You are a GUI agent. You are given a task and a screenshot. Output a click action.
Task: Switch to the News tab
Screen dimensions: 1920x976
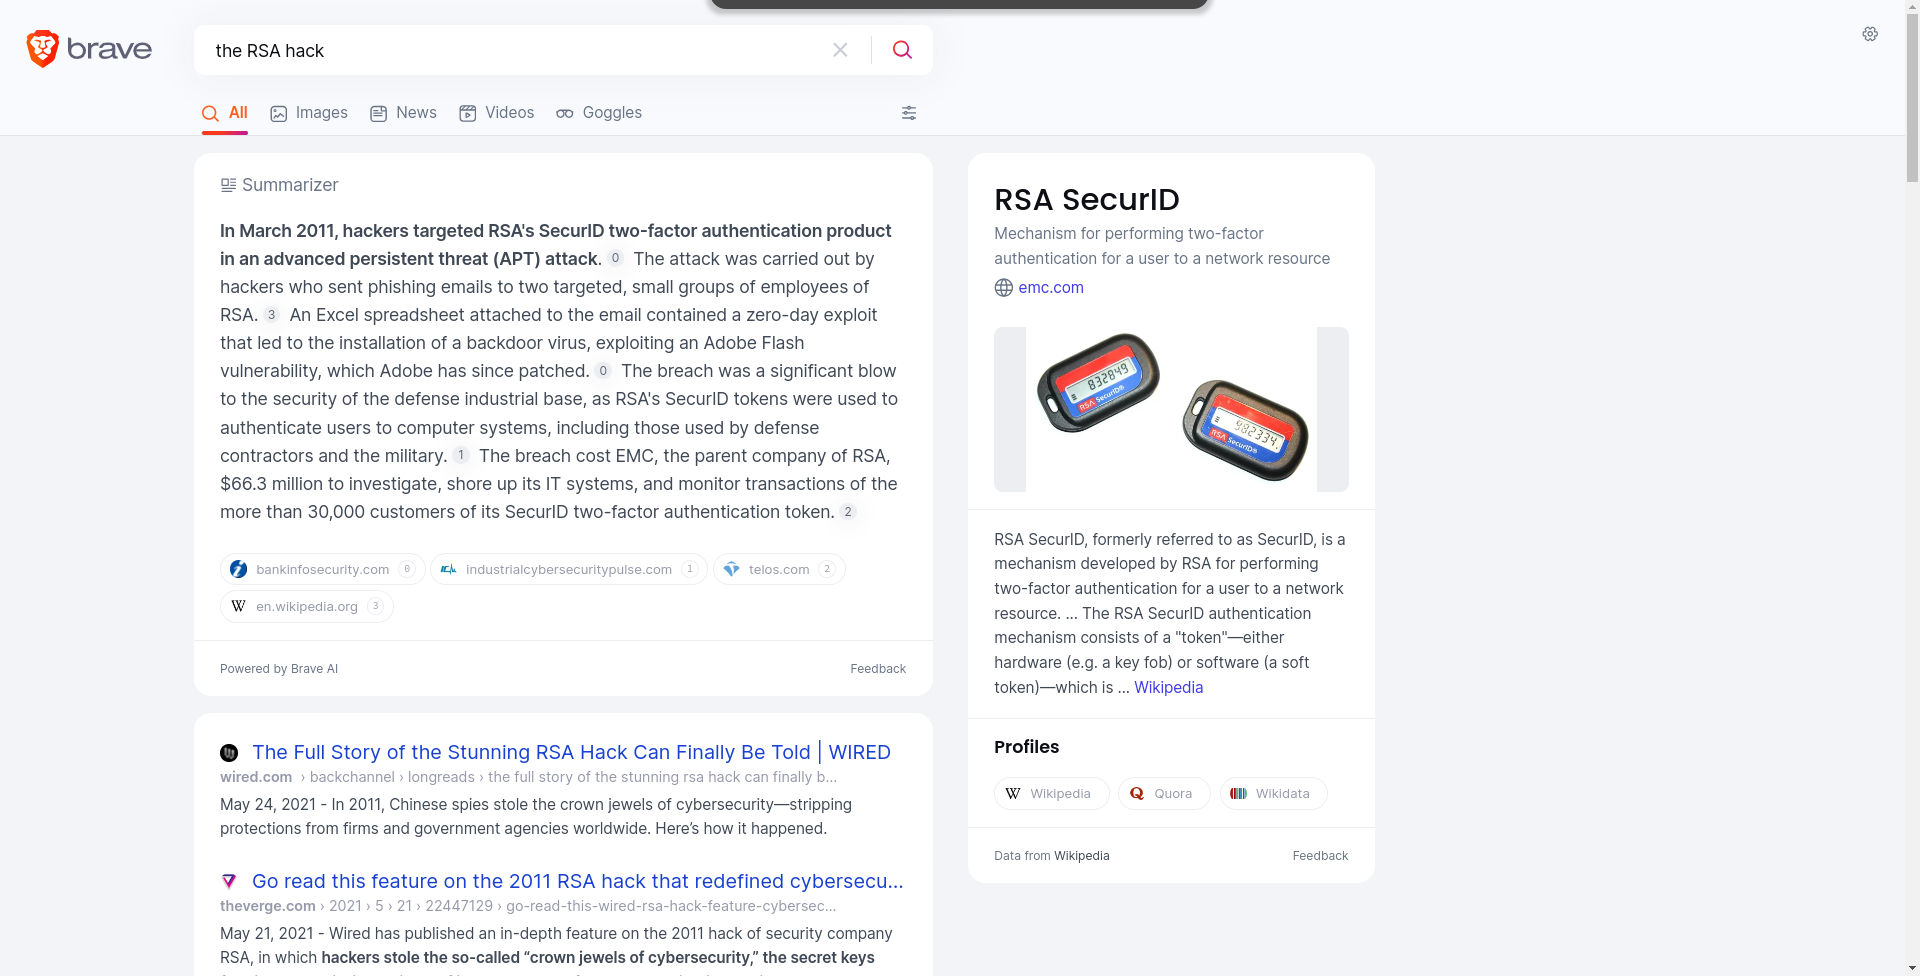[403, 113]
